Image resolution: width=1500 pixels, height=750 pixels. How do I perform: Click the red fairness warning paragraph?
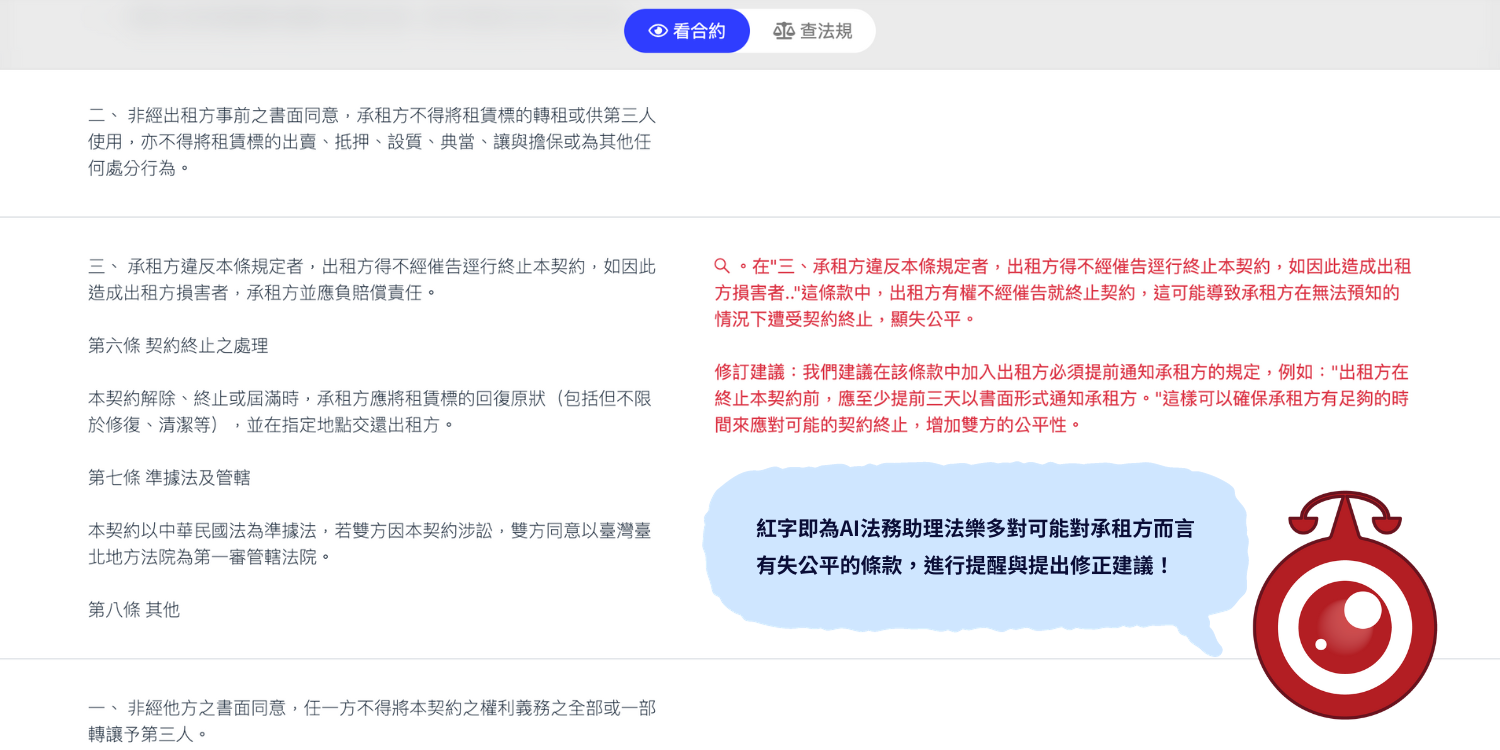click(x=1061, y=293)
